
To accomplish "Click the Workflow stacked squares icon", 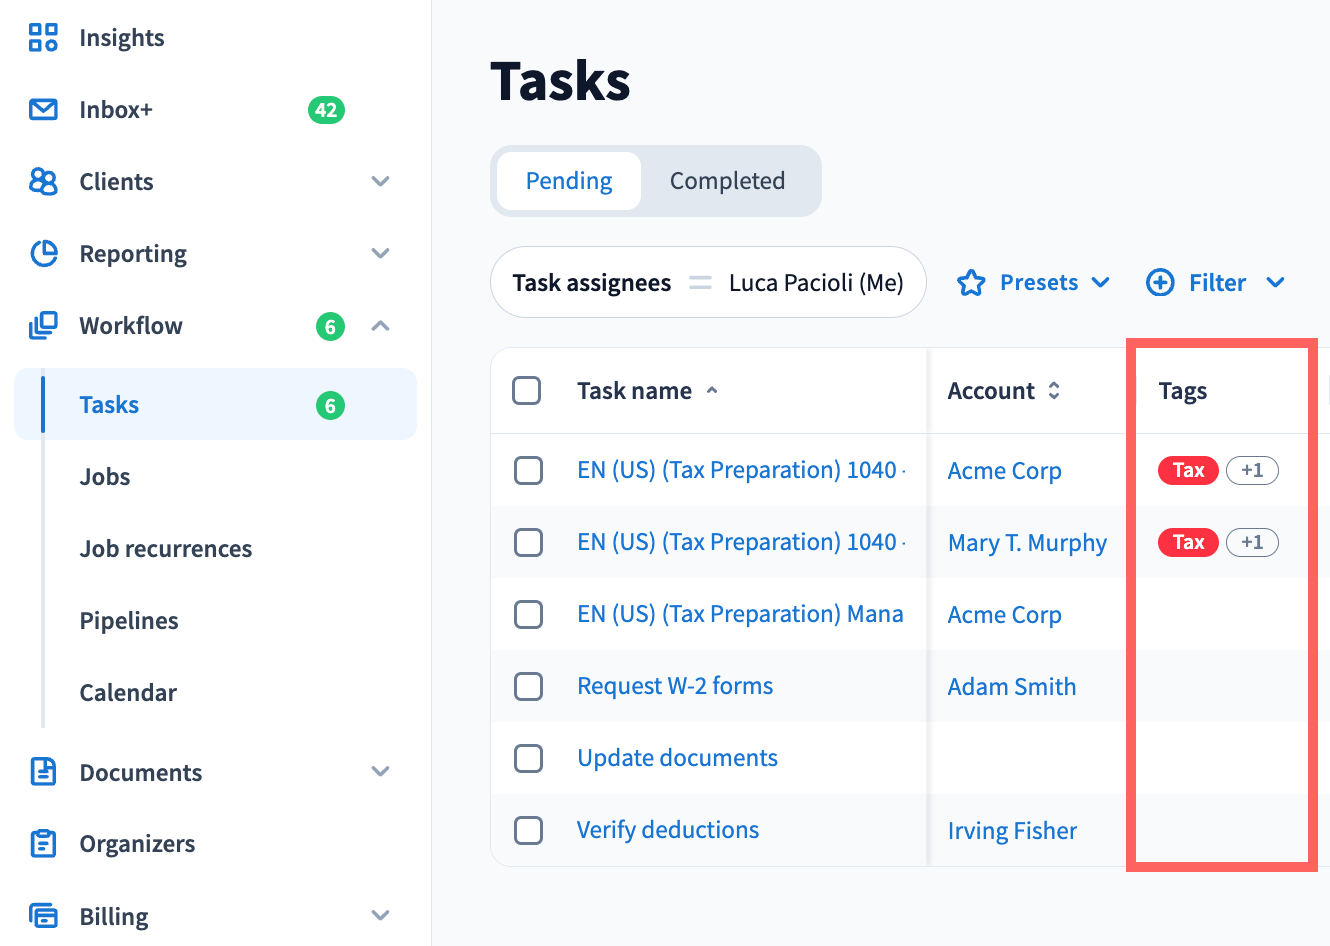I will (43, 326).
